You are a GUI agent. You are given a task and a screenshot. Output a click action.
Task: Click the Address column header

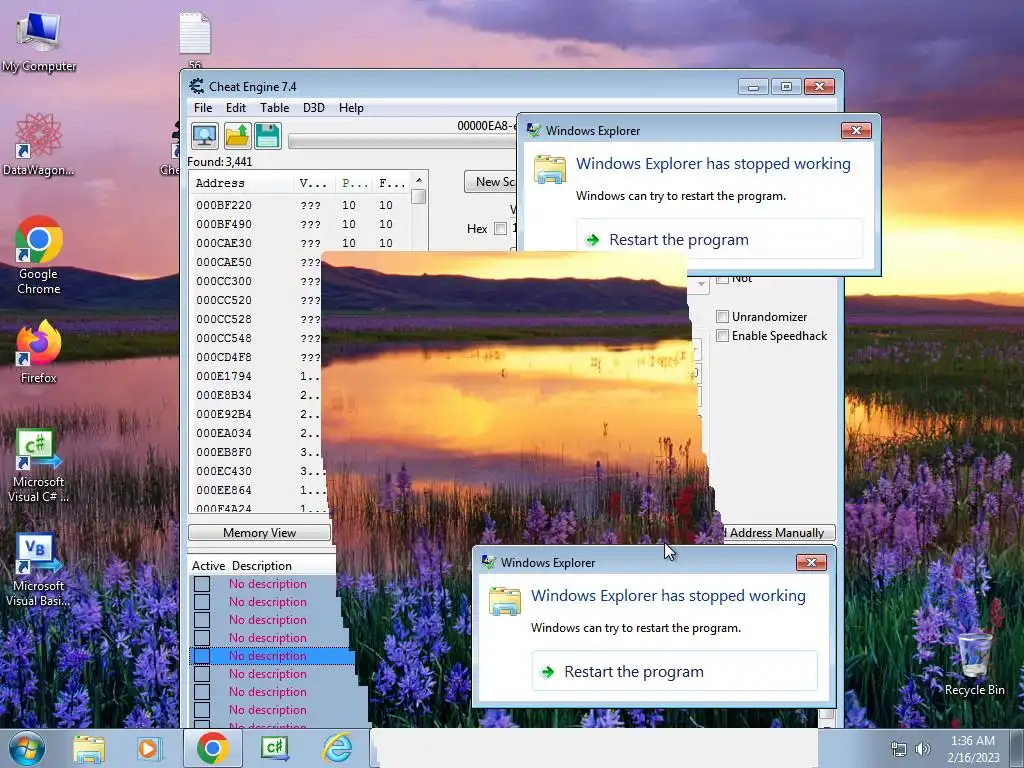coord(240,184)
